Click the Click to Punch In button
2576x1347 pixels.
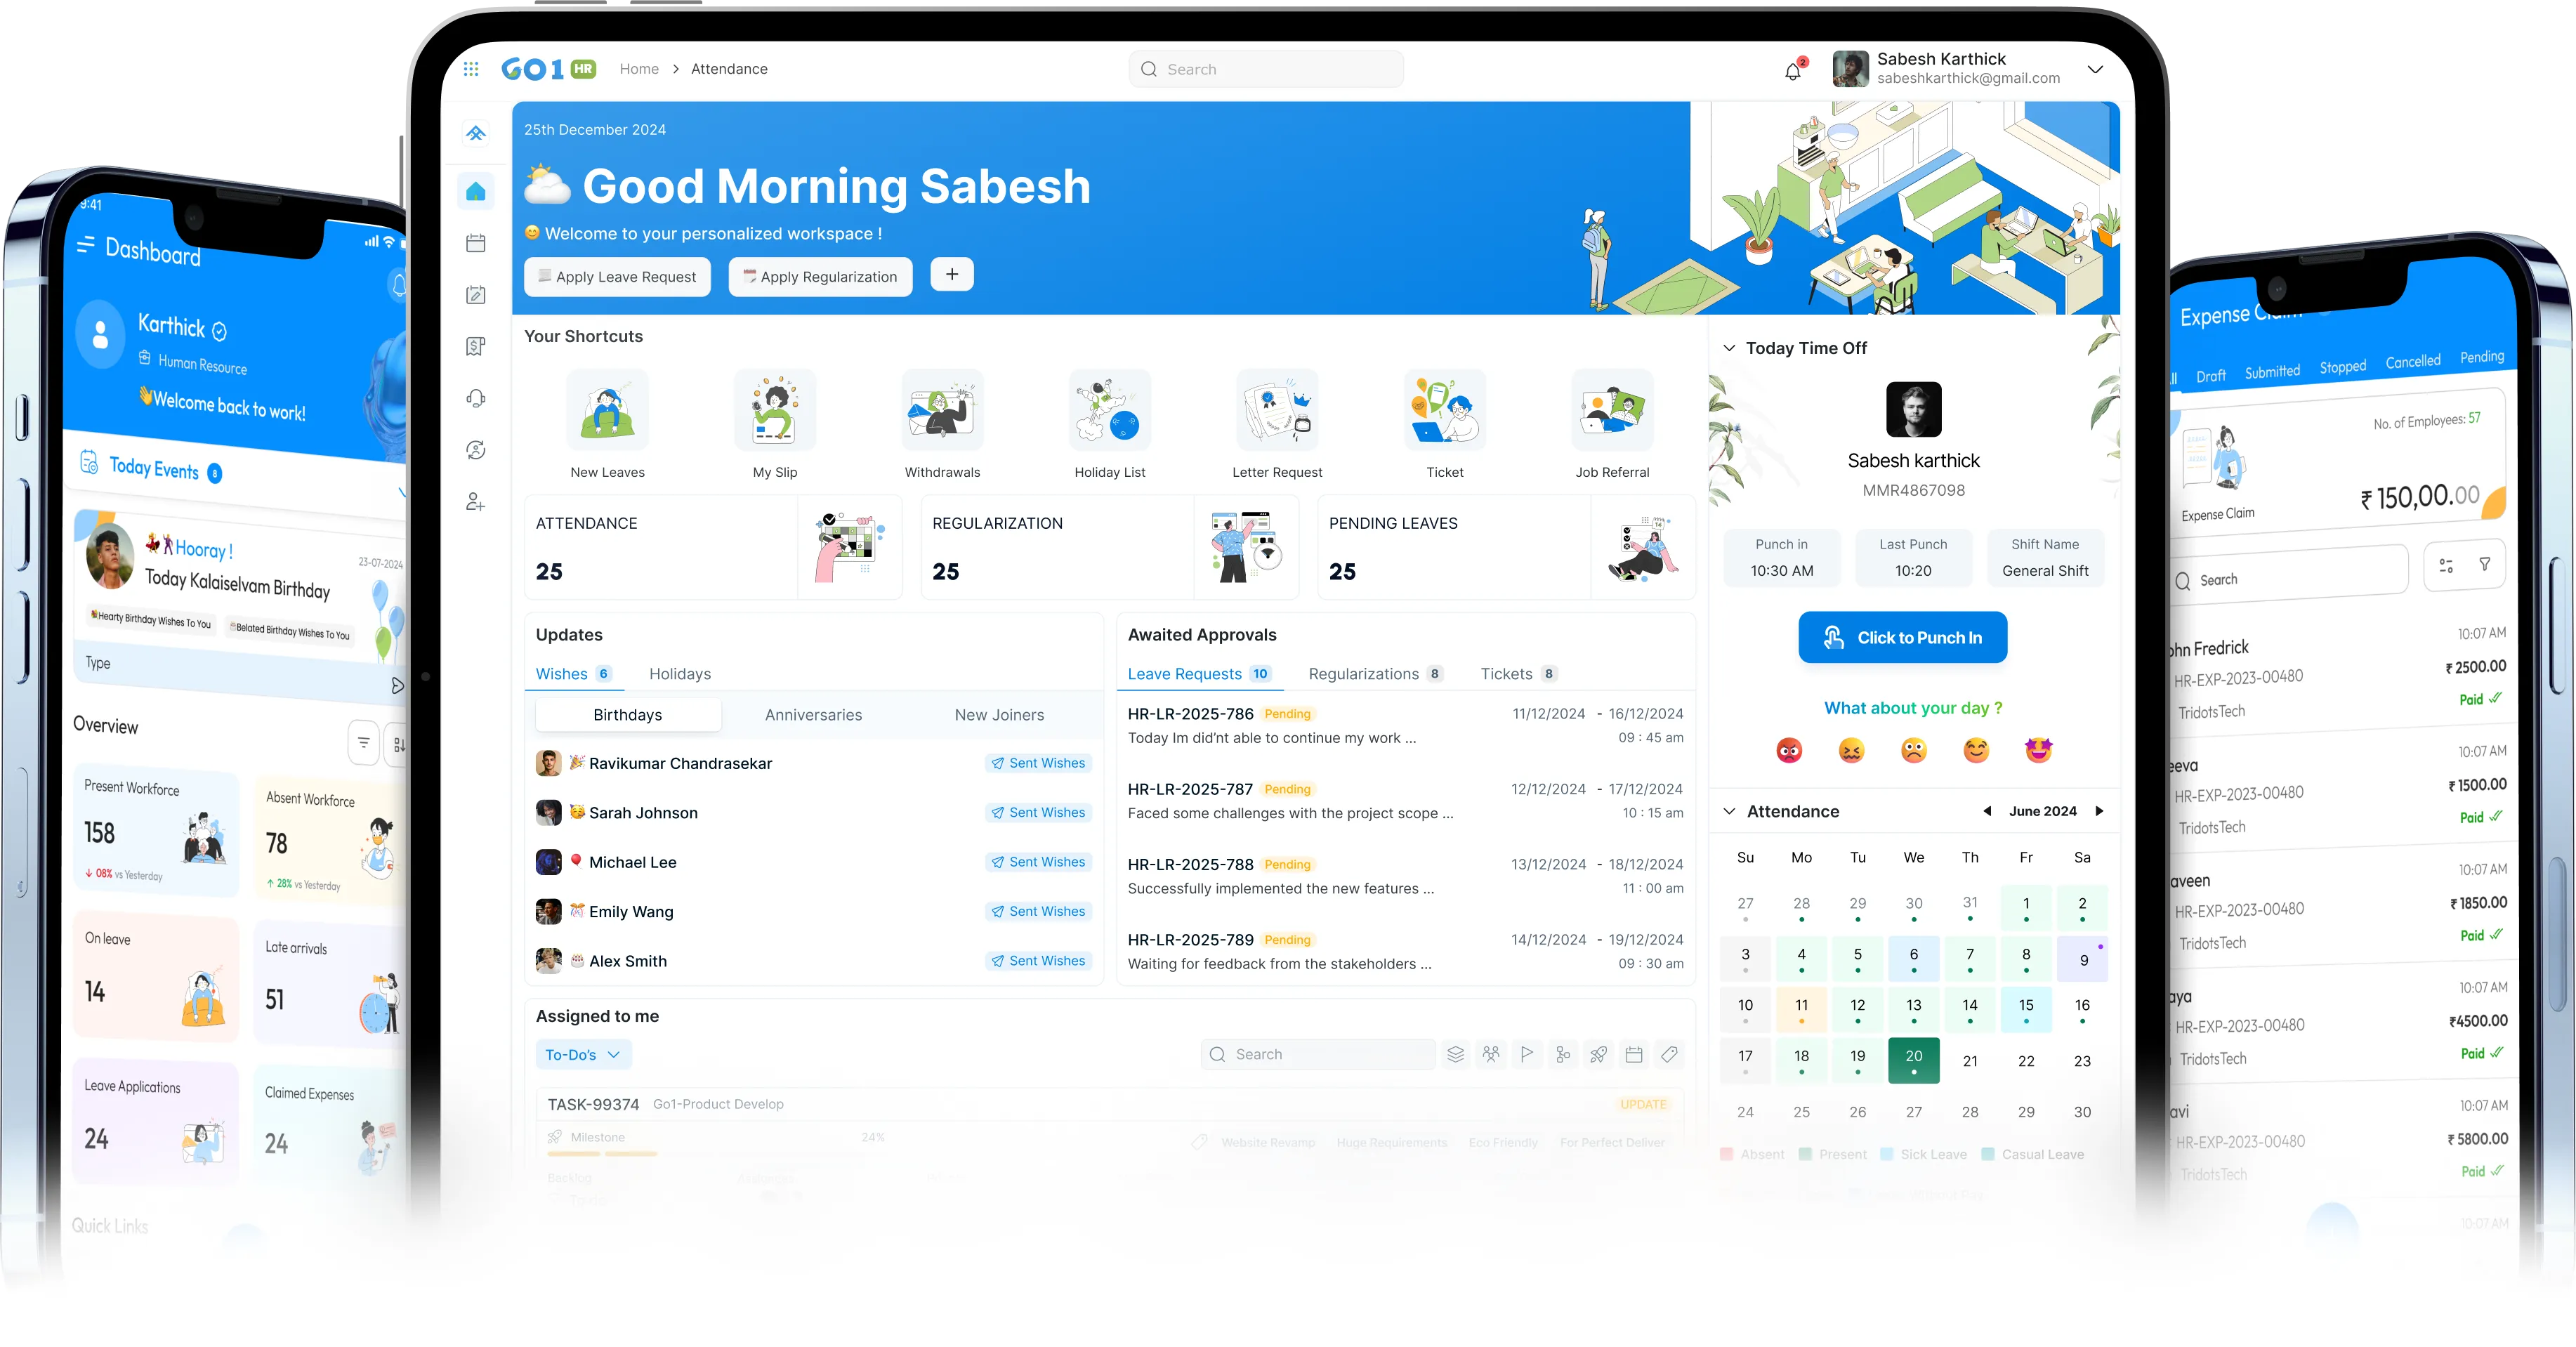[x=1902, y=637]
